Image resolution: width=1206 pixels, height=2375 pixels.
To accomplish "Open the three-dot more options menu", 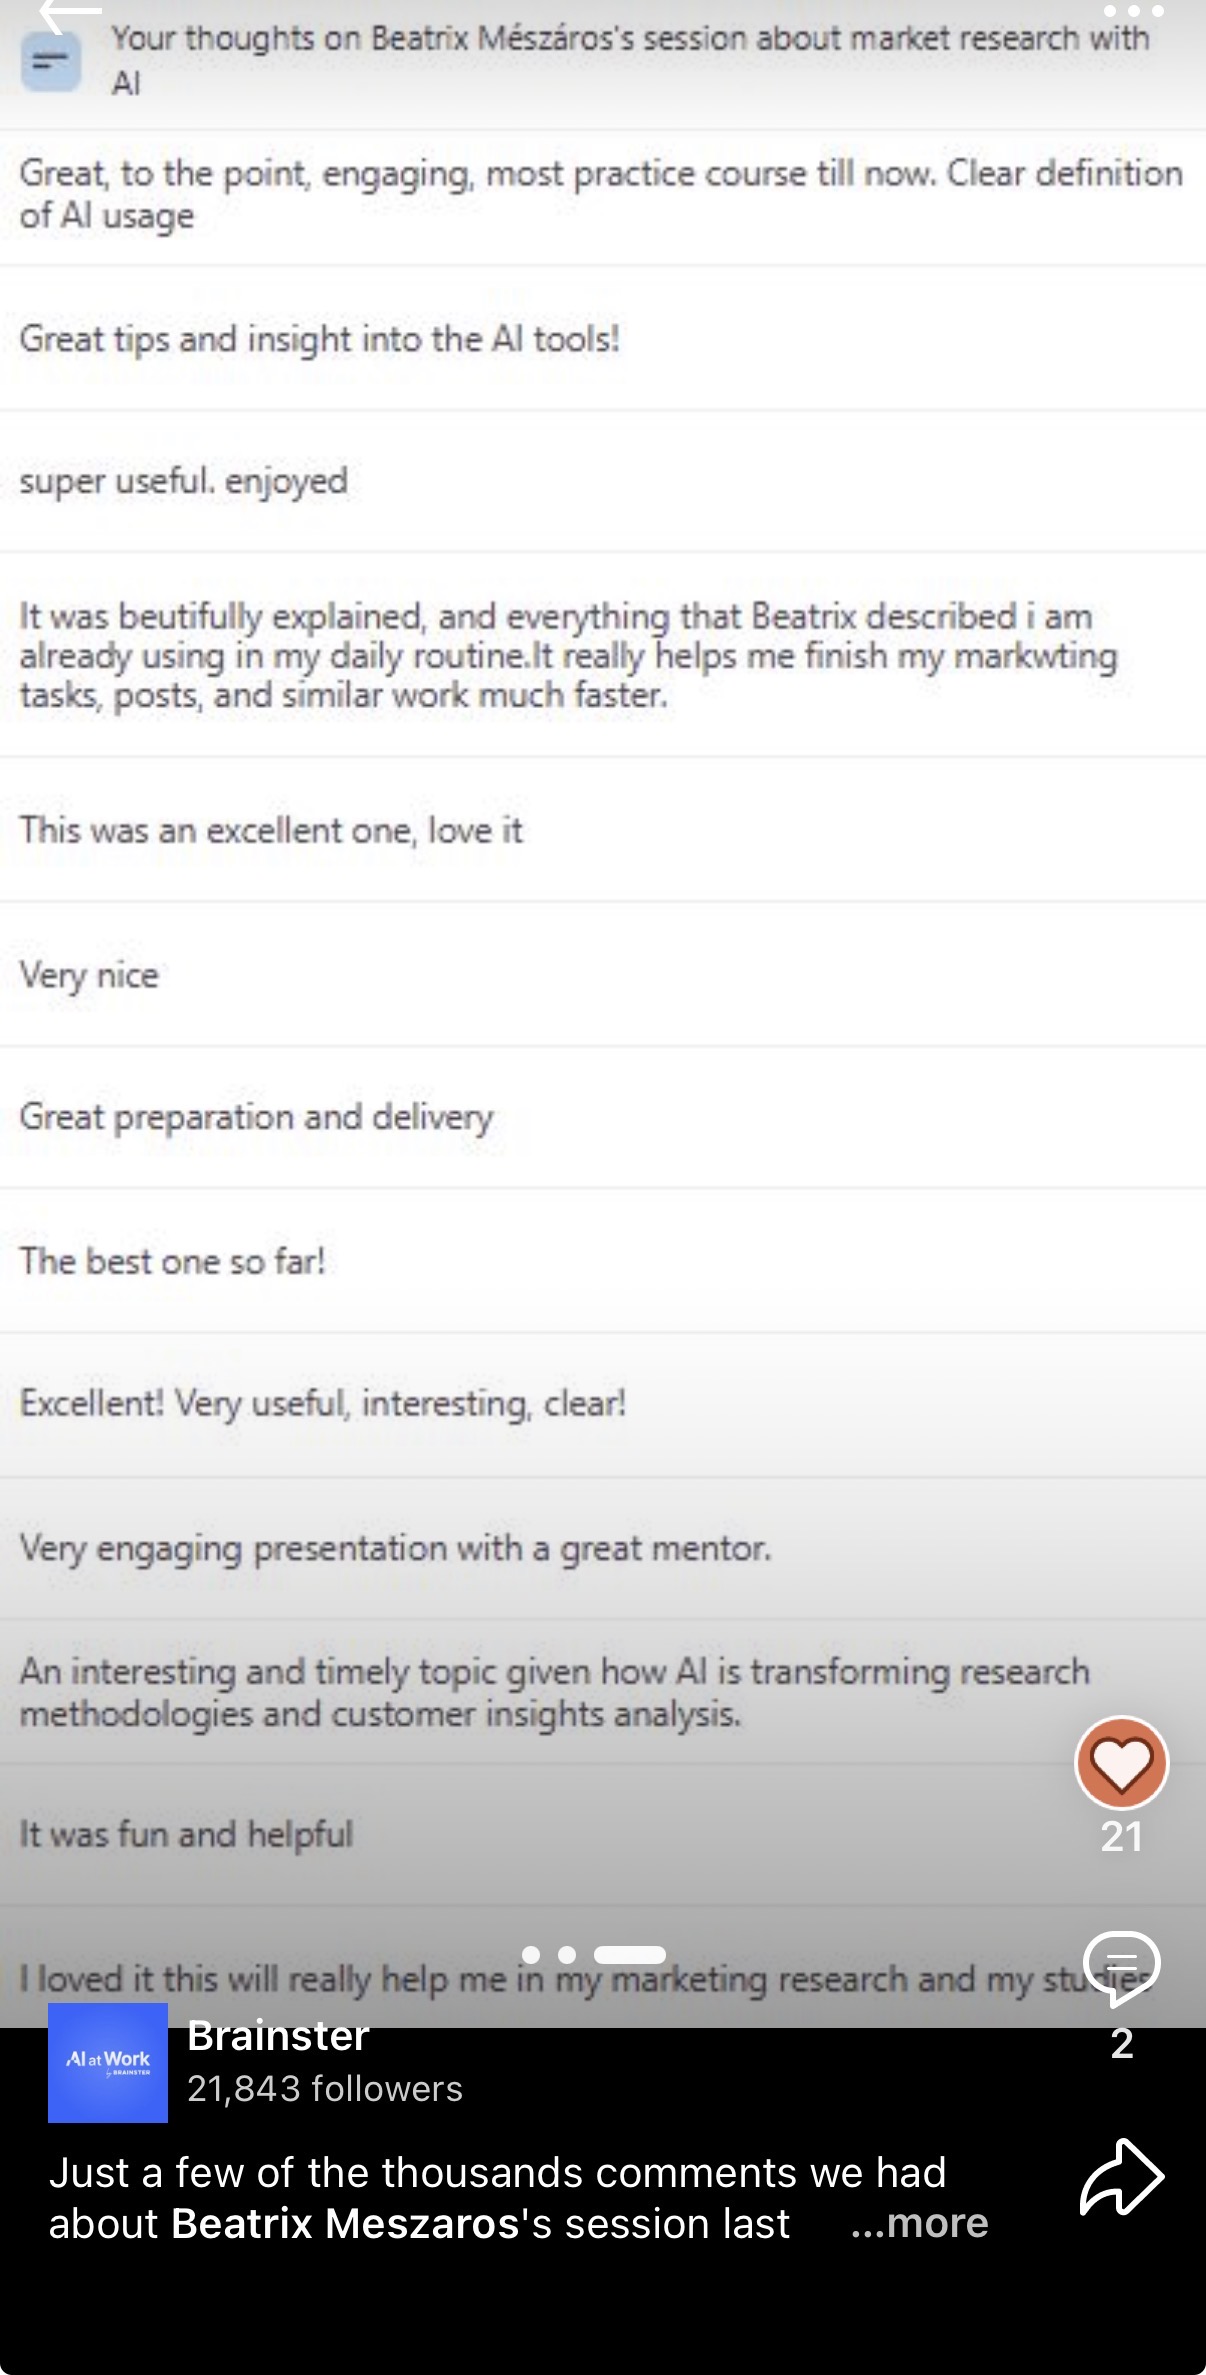I will pos(1133,12).
